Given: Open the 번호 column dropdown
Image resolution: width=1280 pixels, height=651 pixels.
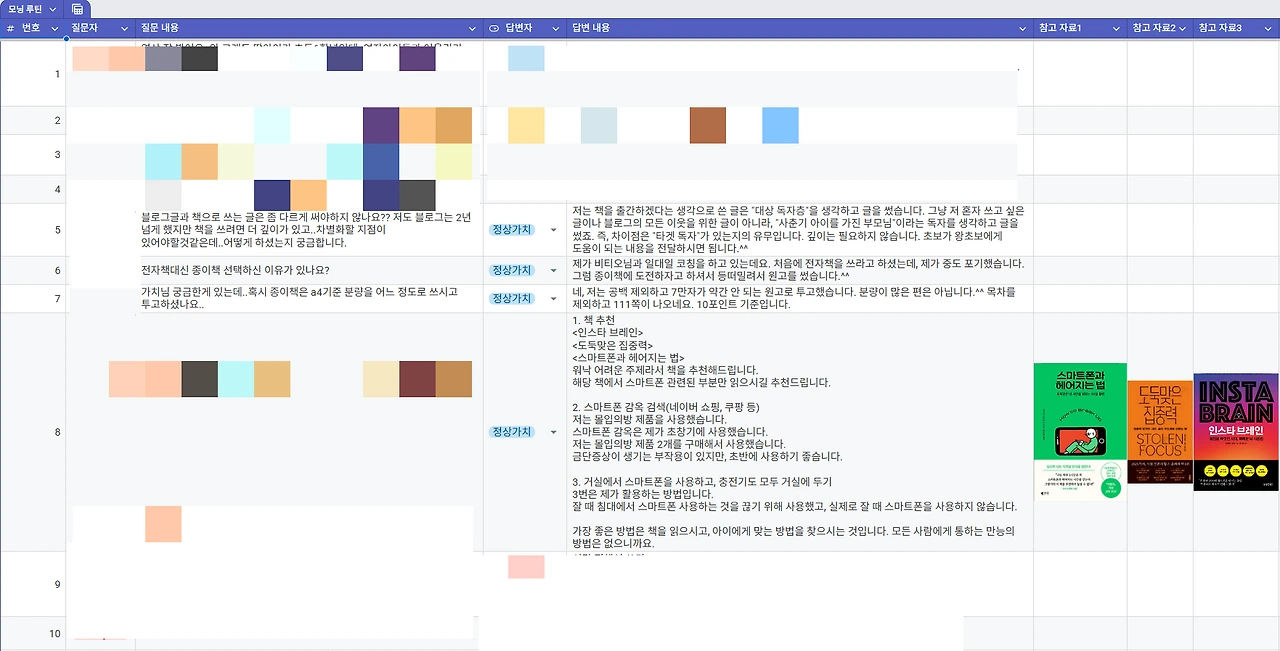Looking at the screenshot, I should point(56,28).
